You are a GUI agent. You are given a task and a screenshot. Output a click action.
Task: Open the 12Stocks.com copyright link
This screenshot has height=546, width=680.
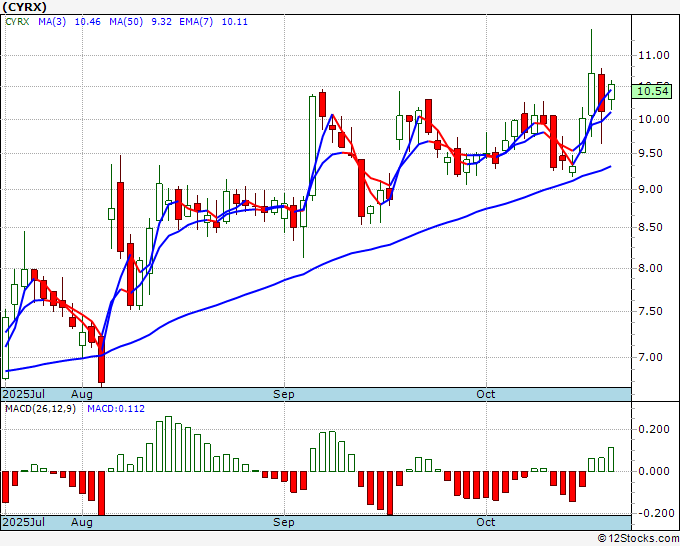[638, 539]
